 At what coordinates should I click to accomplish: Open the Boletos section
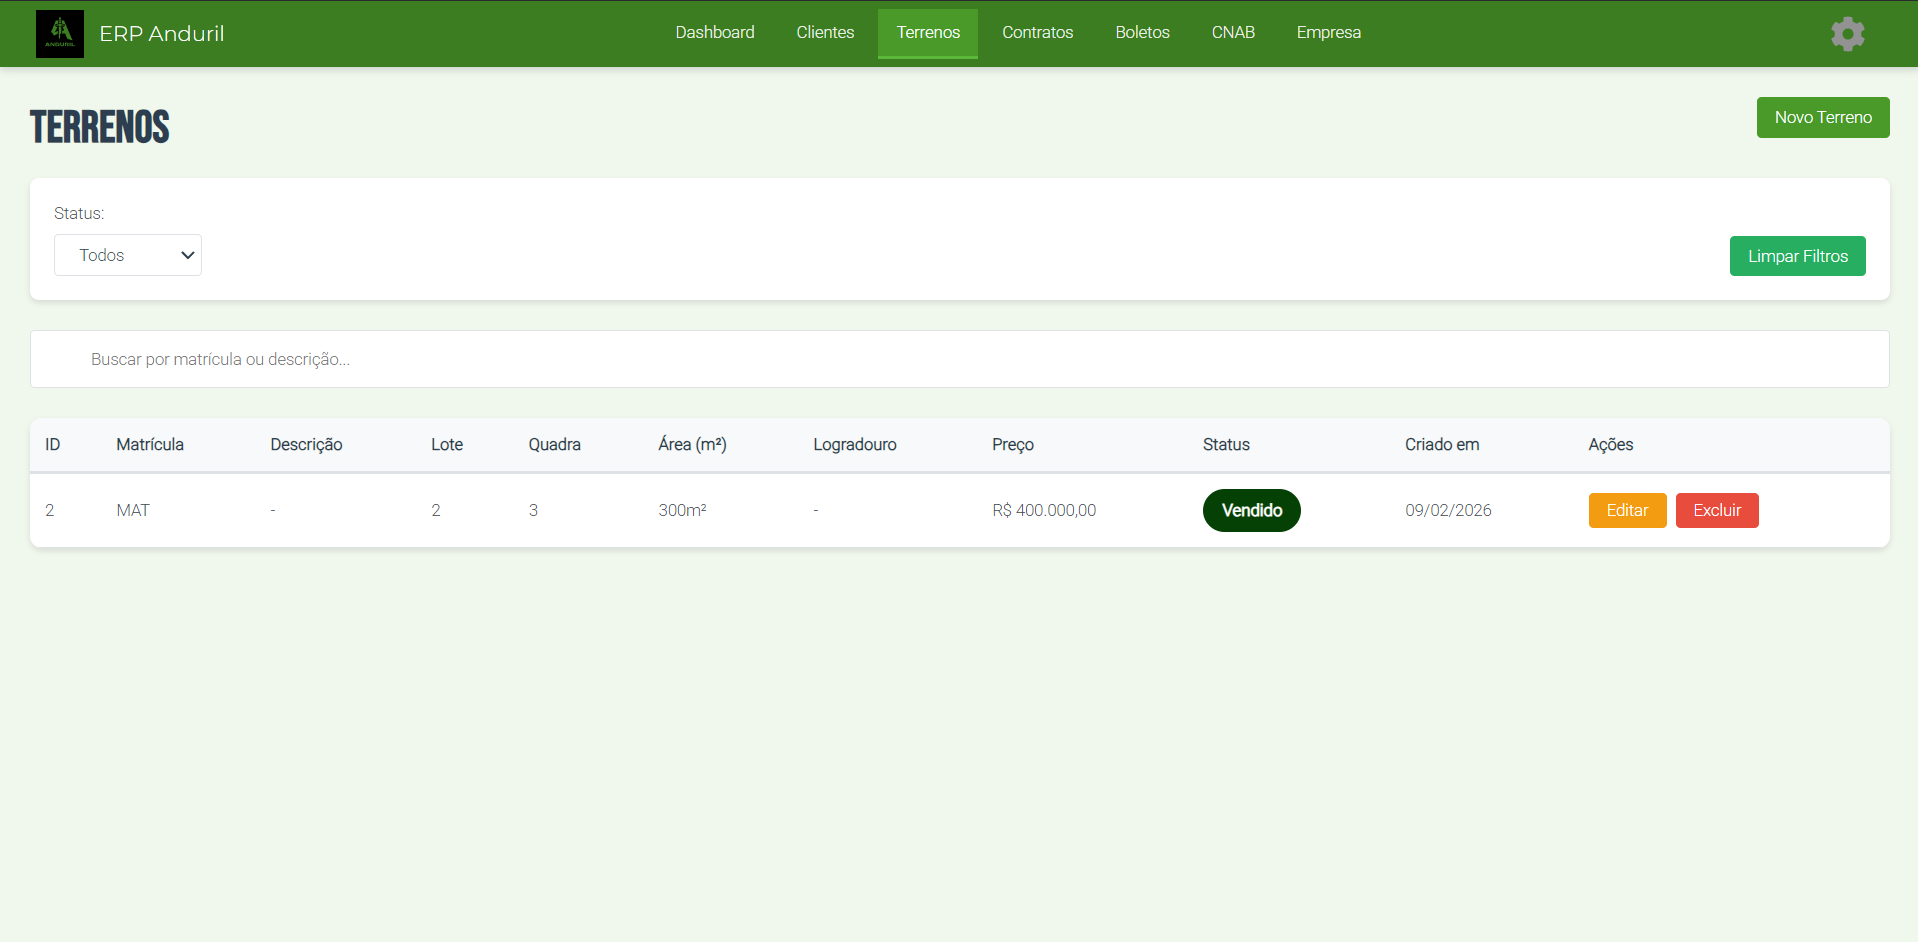[1142, 33]
